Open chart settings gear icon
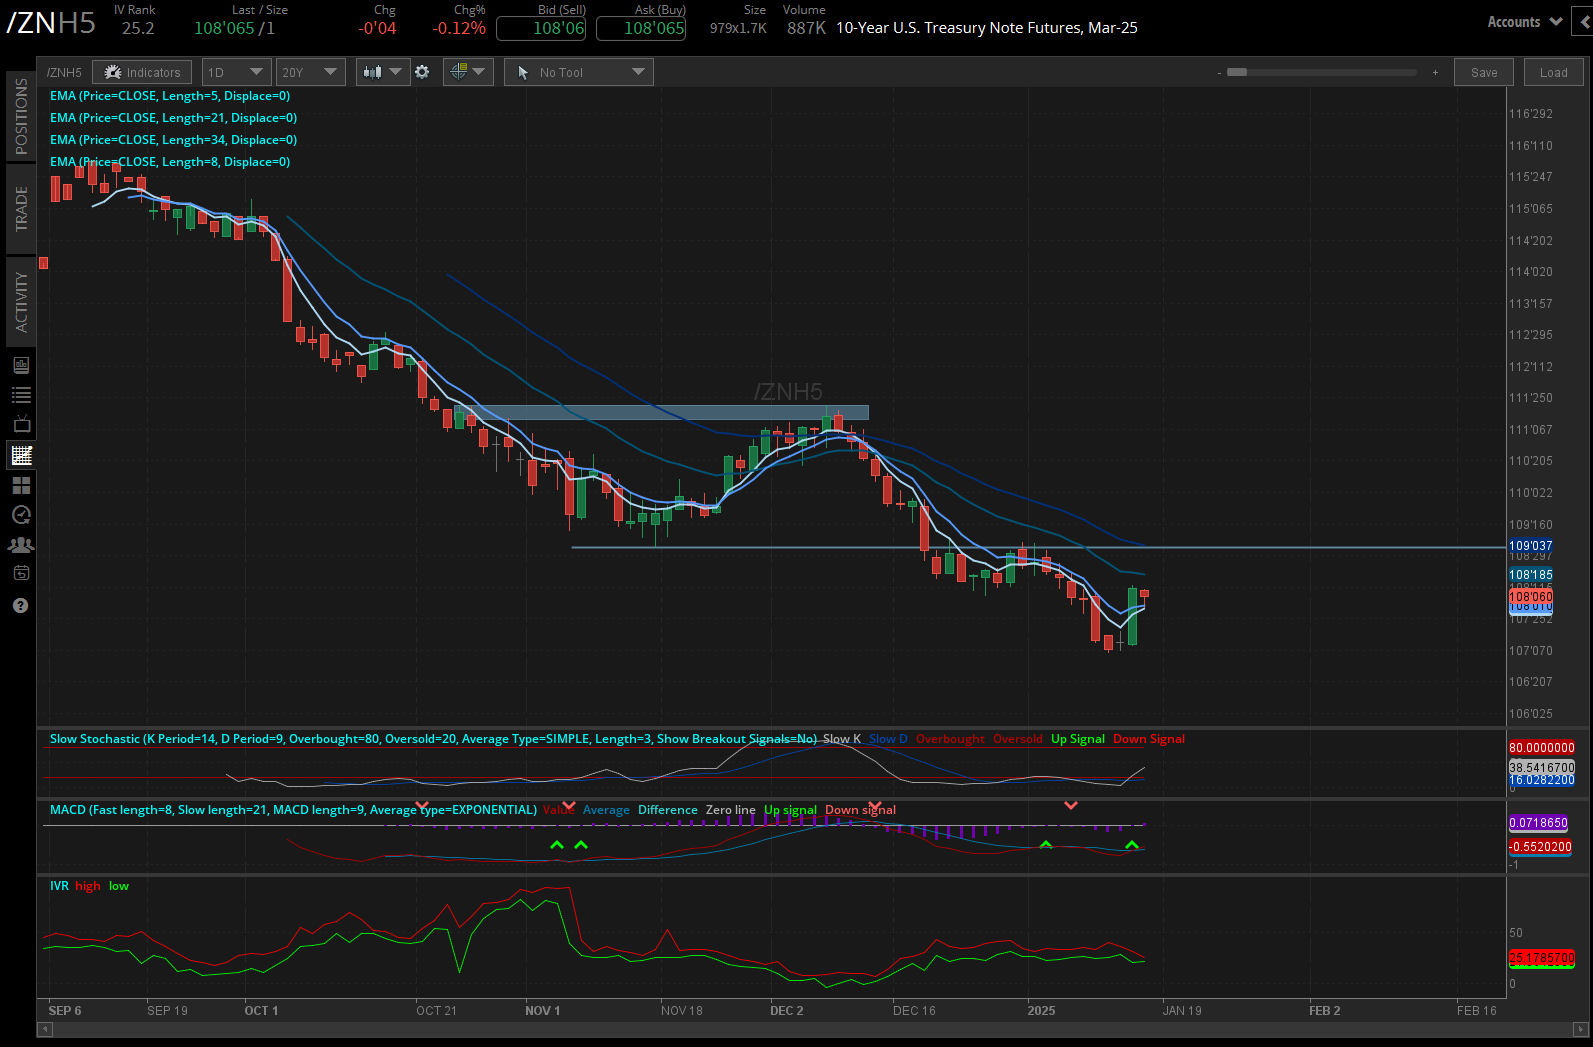Screen dimensions: 1593x1047 pos(422,72)
